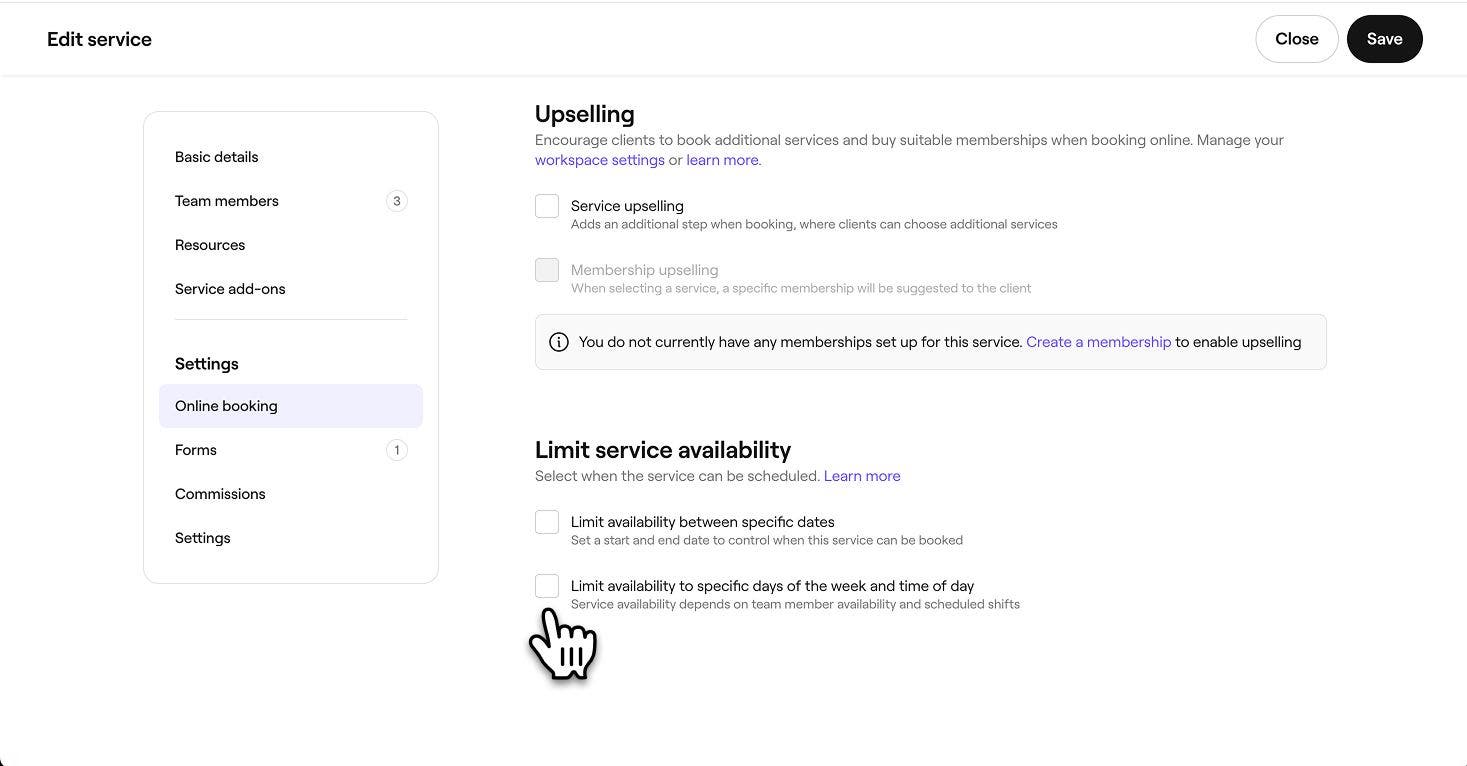Open the Settings item below Commissions
Viewport: 1467px width, 766px height.
pos(203,538)
